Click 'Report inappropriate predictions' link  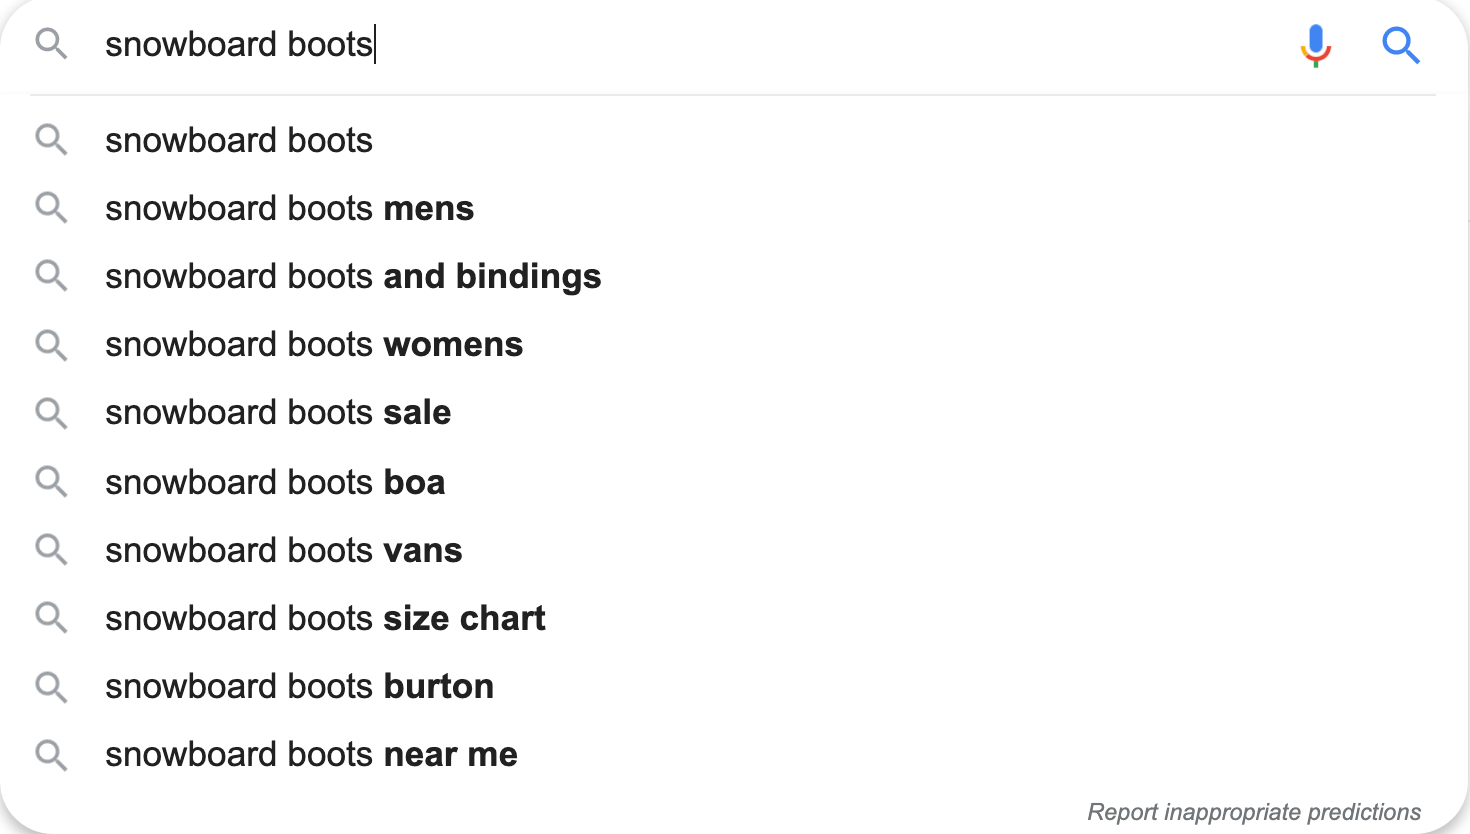[1254, 812]
